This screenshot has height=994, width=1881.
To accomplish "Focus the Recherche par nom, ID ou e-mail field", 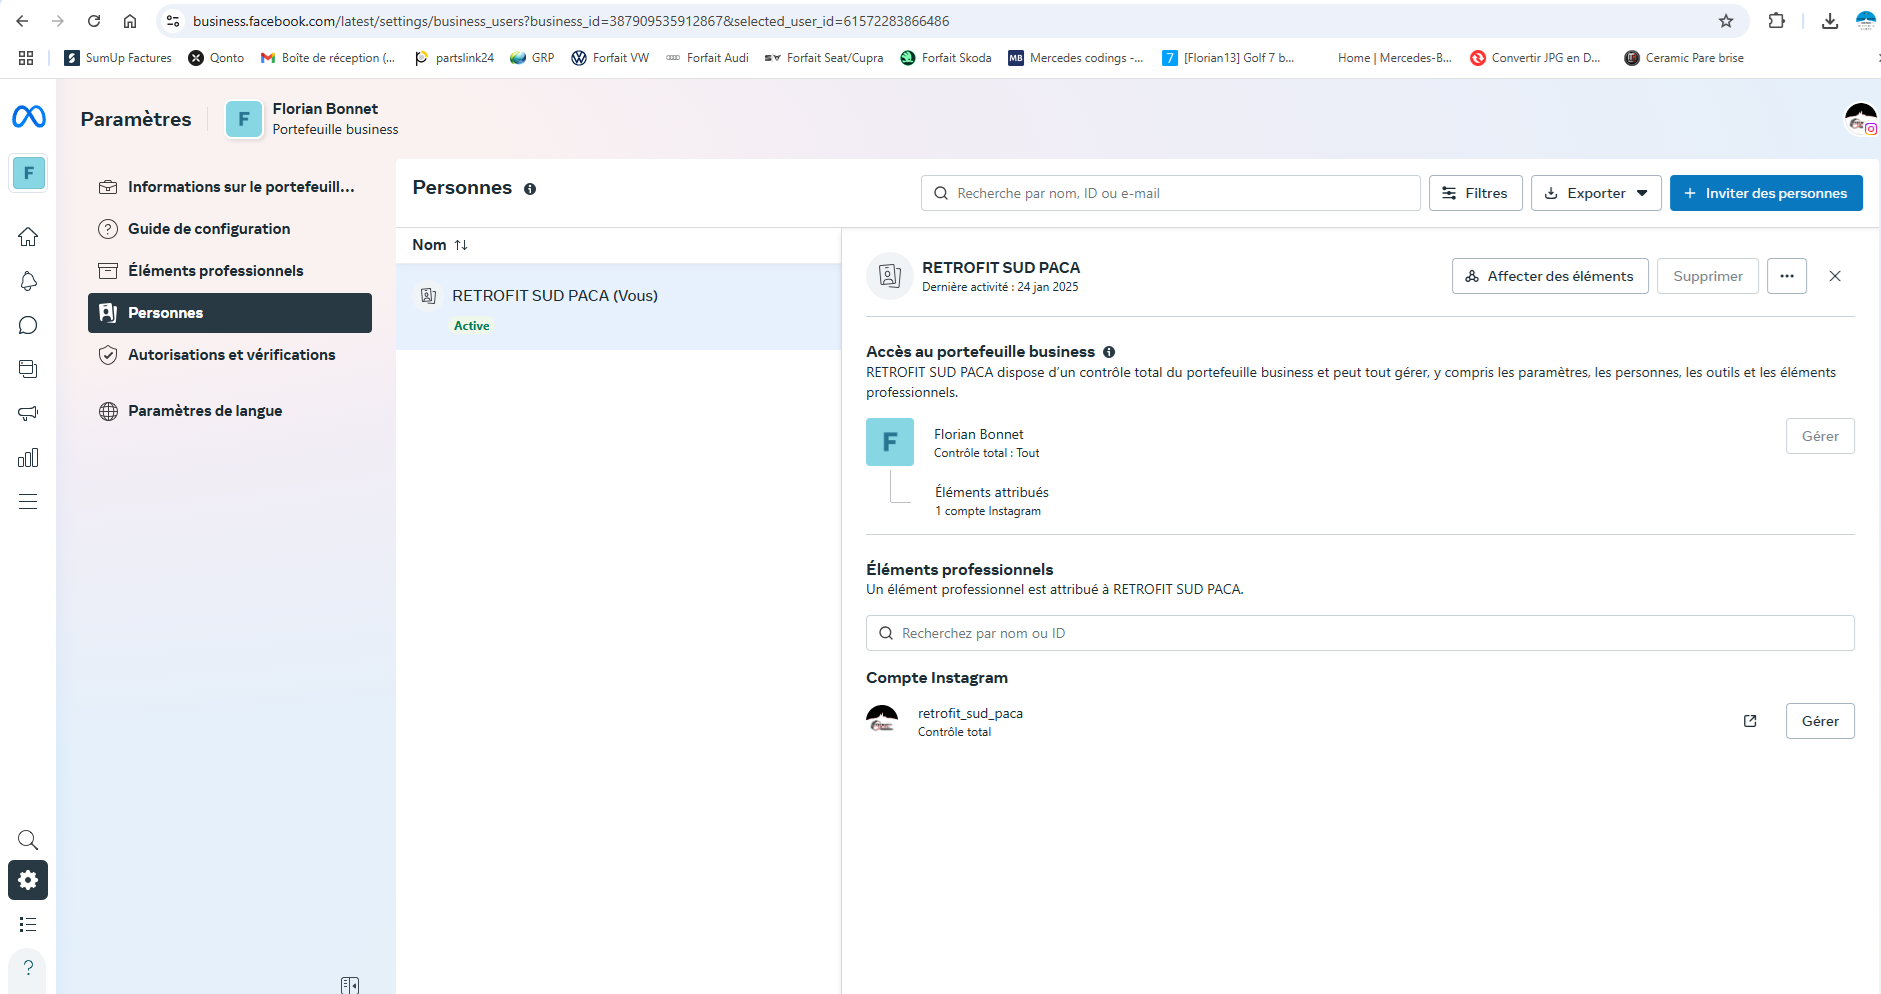I will [x=1171, y=193].
